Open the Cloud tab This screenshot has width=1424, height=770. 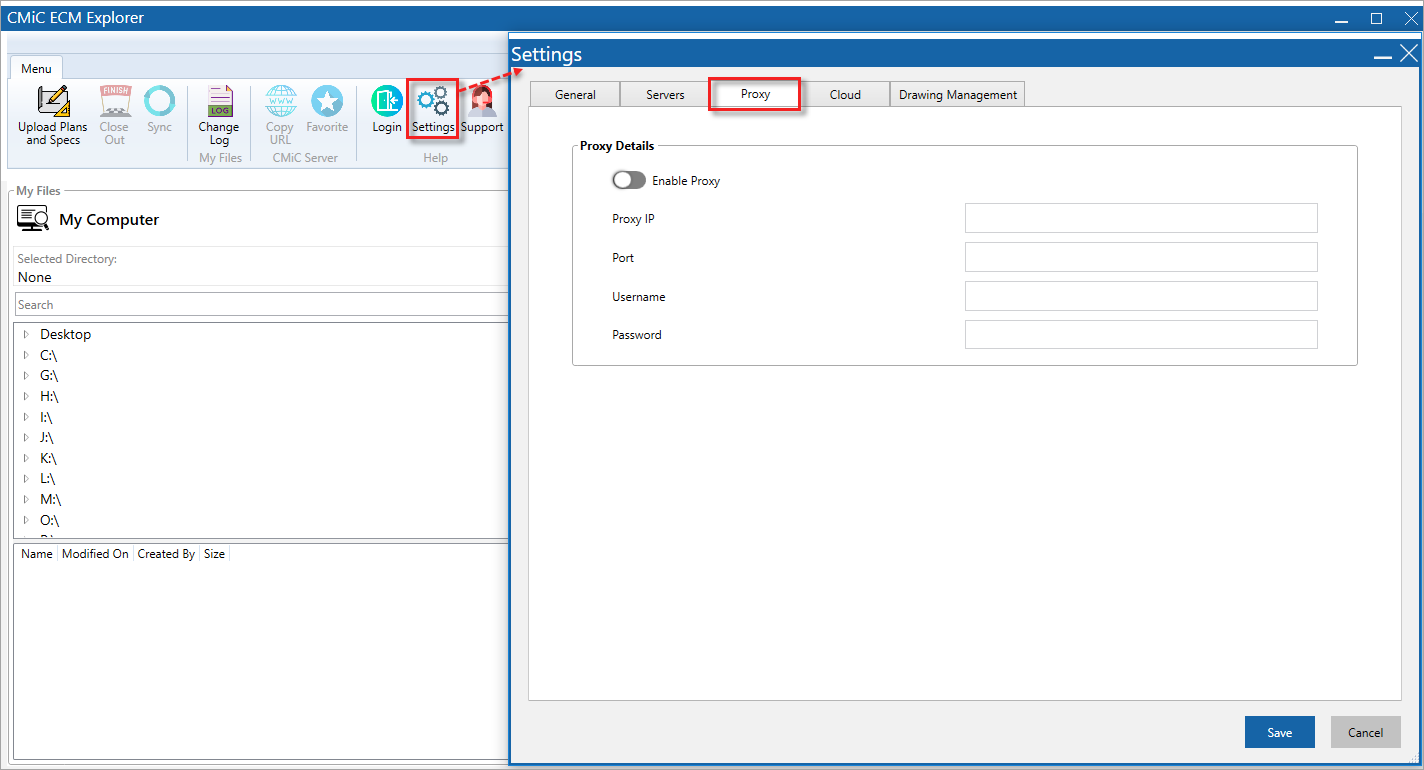(845, 94)
